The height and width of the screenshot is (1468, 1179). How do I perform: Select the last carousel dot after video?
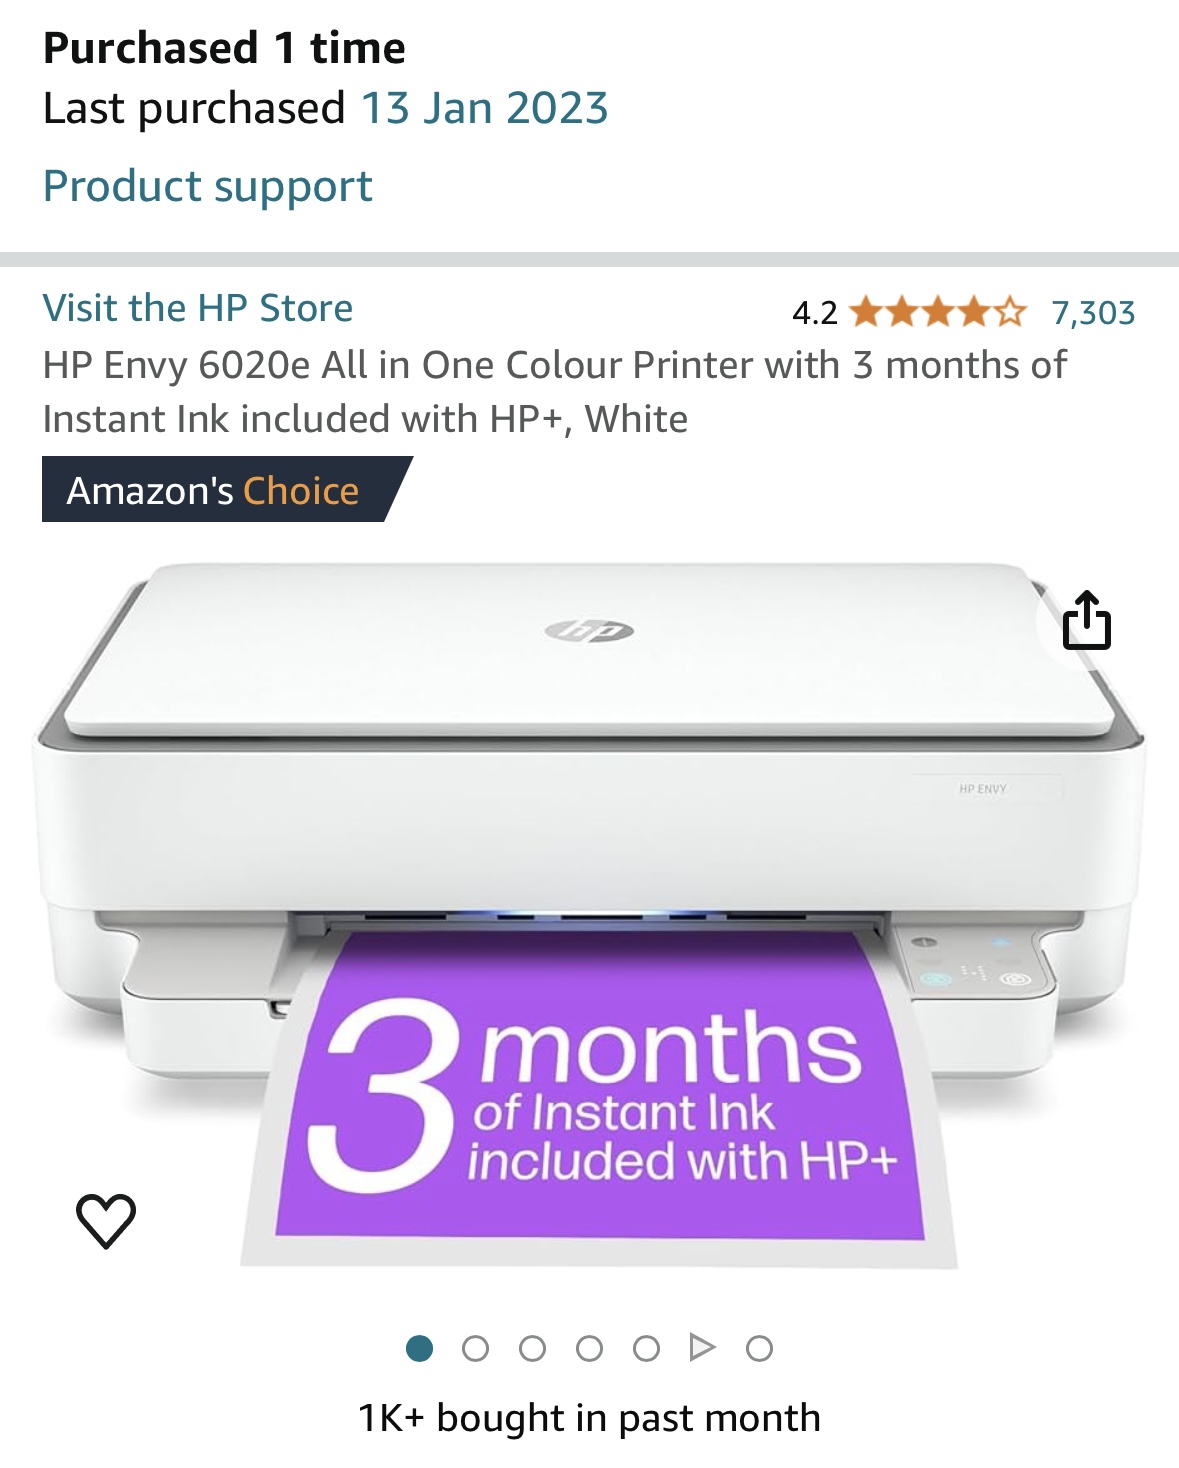point(760,1348)
